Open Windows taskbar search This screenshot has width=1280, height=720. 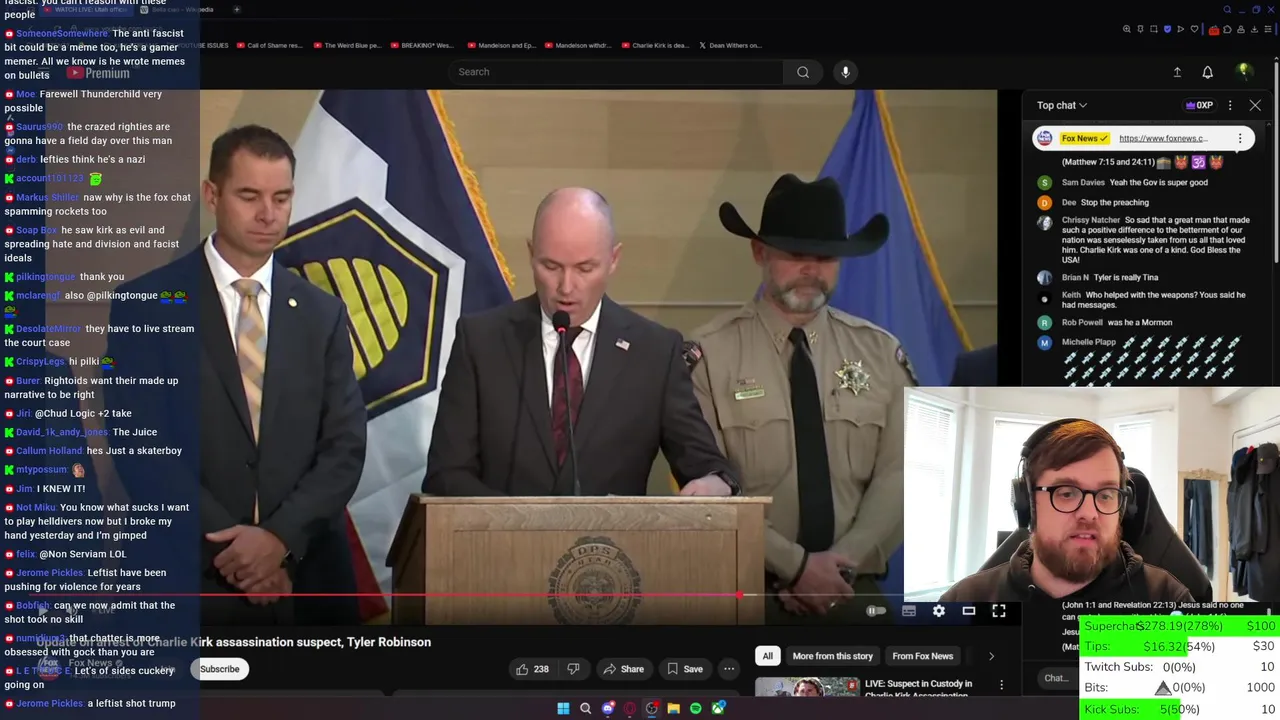pyautogui.click(x=586, y=708)
